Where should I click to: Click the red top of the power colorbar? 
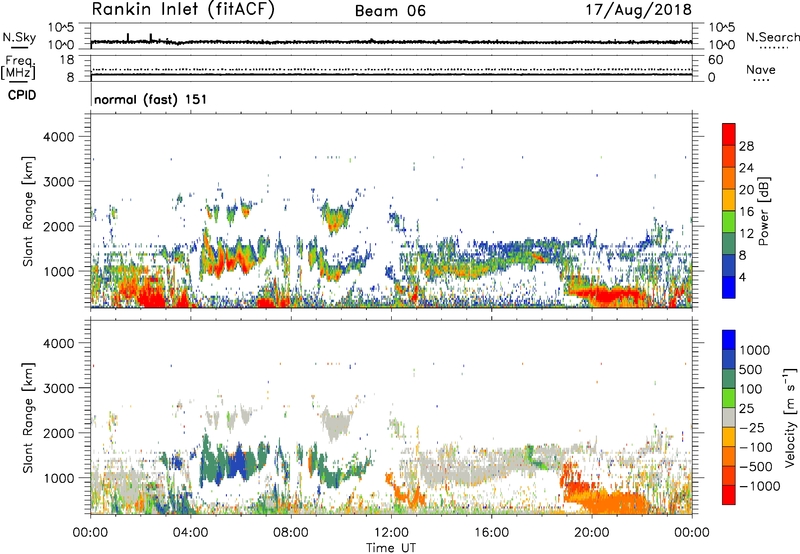(729, 133)
